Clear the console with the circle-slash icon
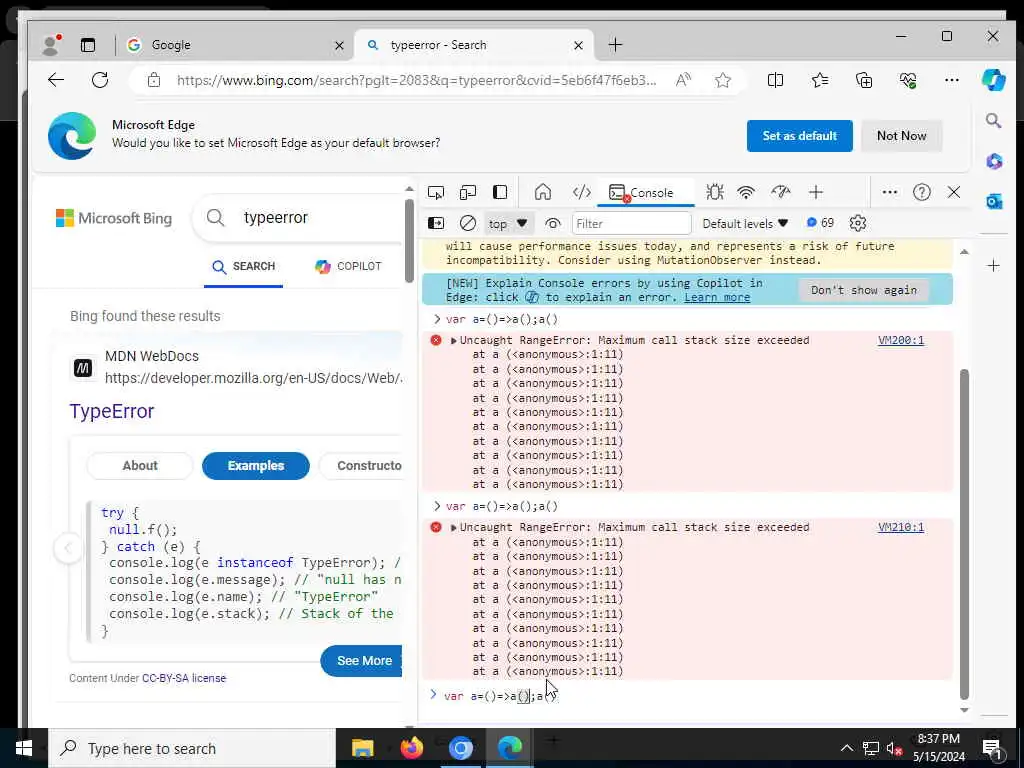 (468, 223)
